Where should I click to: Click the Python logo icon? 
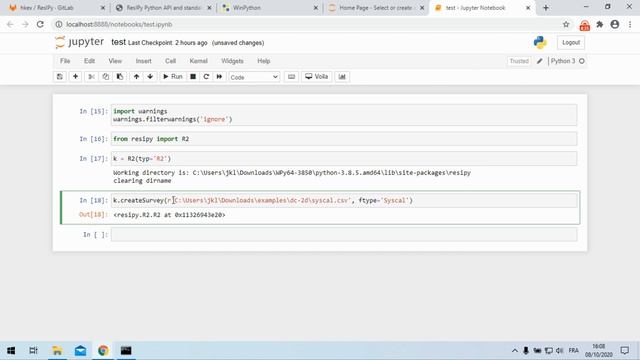(540, 42)
